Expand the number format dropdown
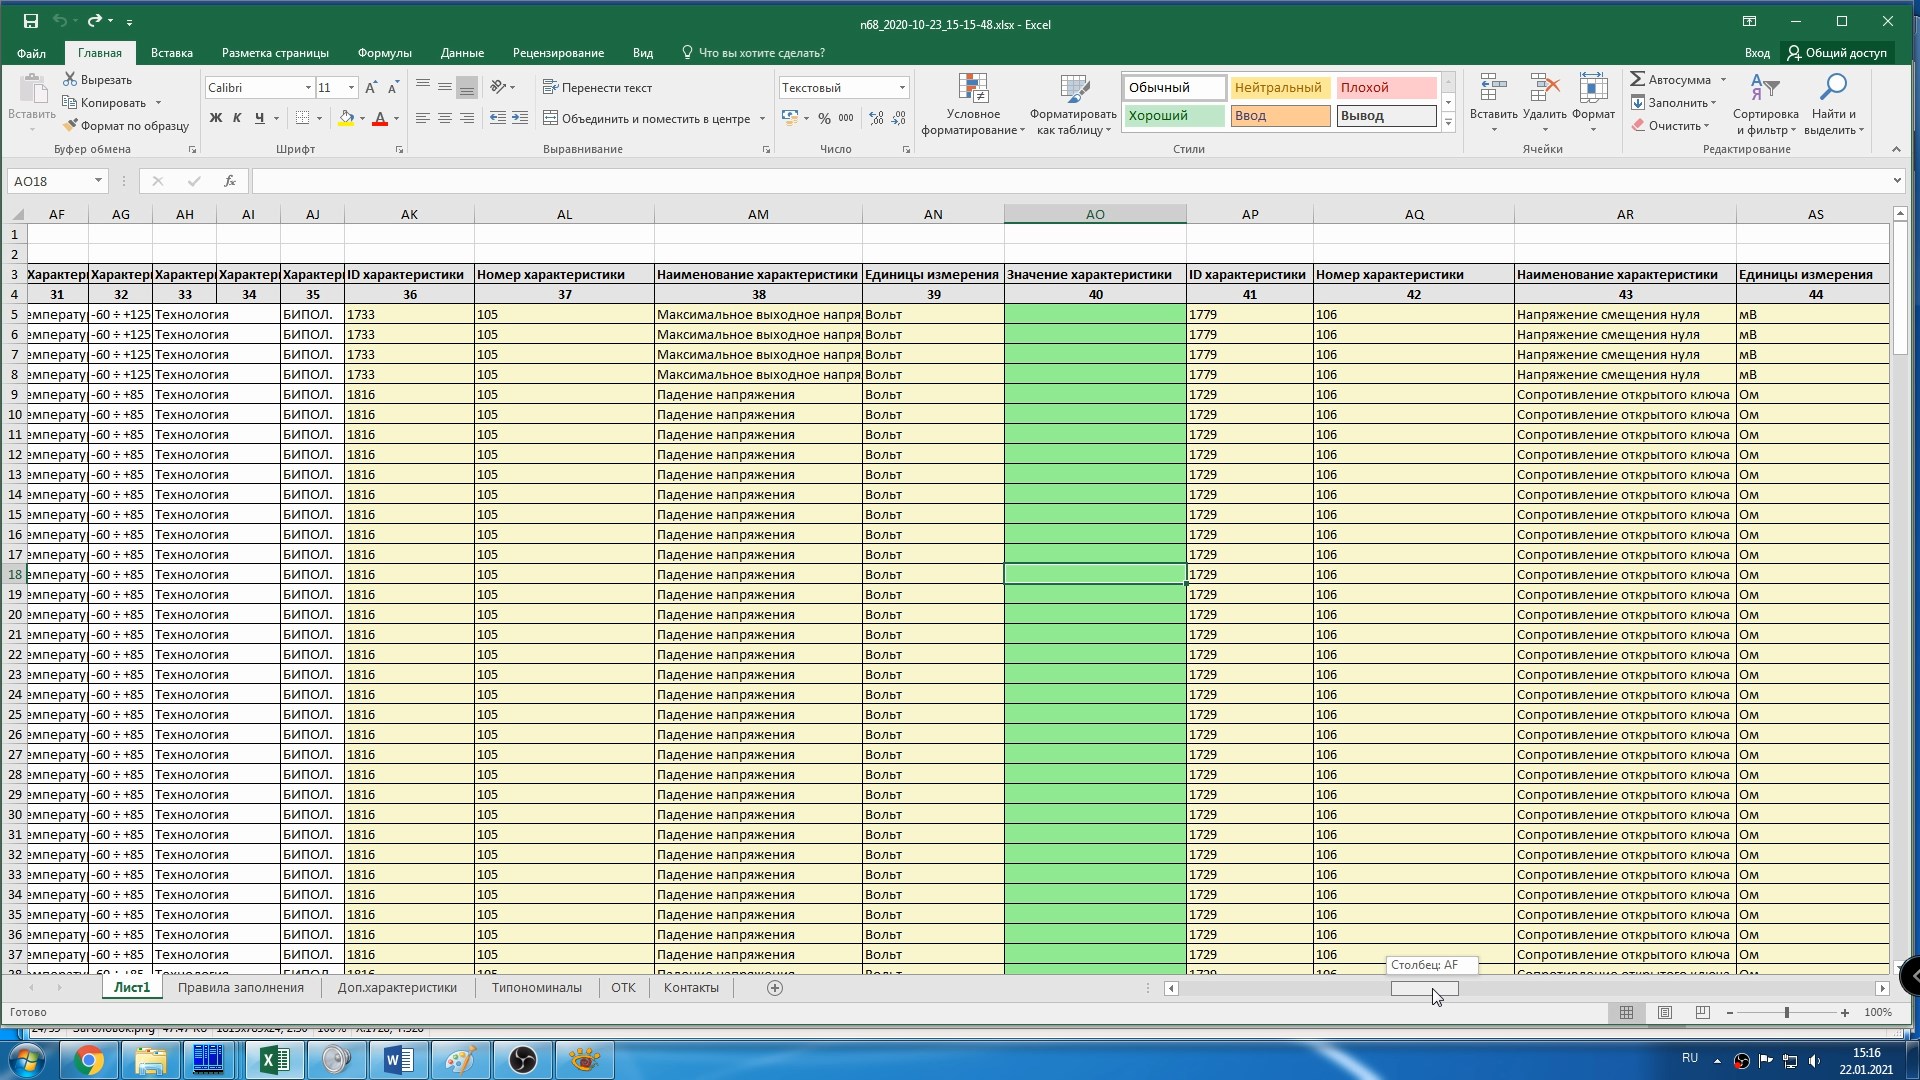 (x=901, y=88)
